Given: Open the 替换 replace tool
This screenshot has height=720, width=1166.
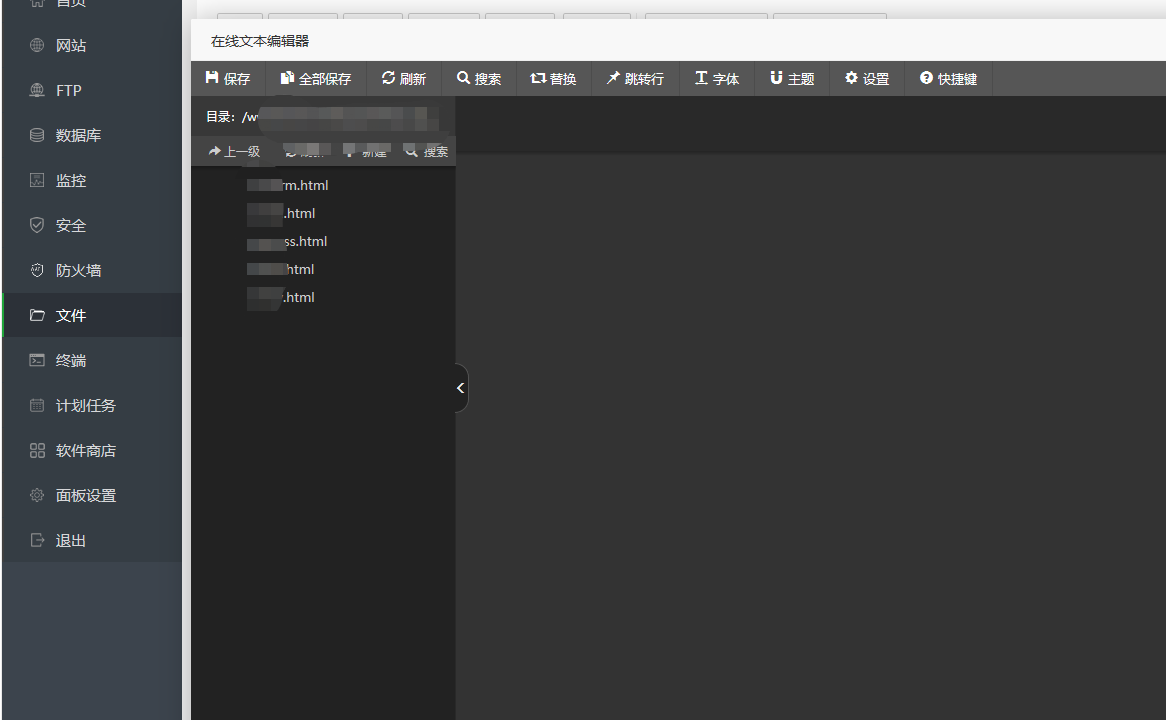Looking at the screenshot, I should [553, 78].
